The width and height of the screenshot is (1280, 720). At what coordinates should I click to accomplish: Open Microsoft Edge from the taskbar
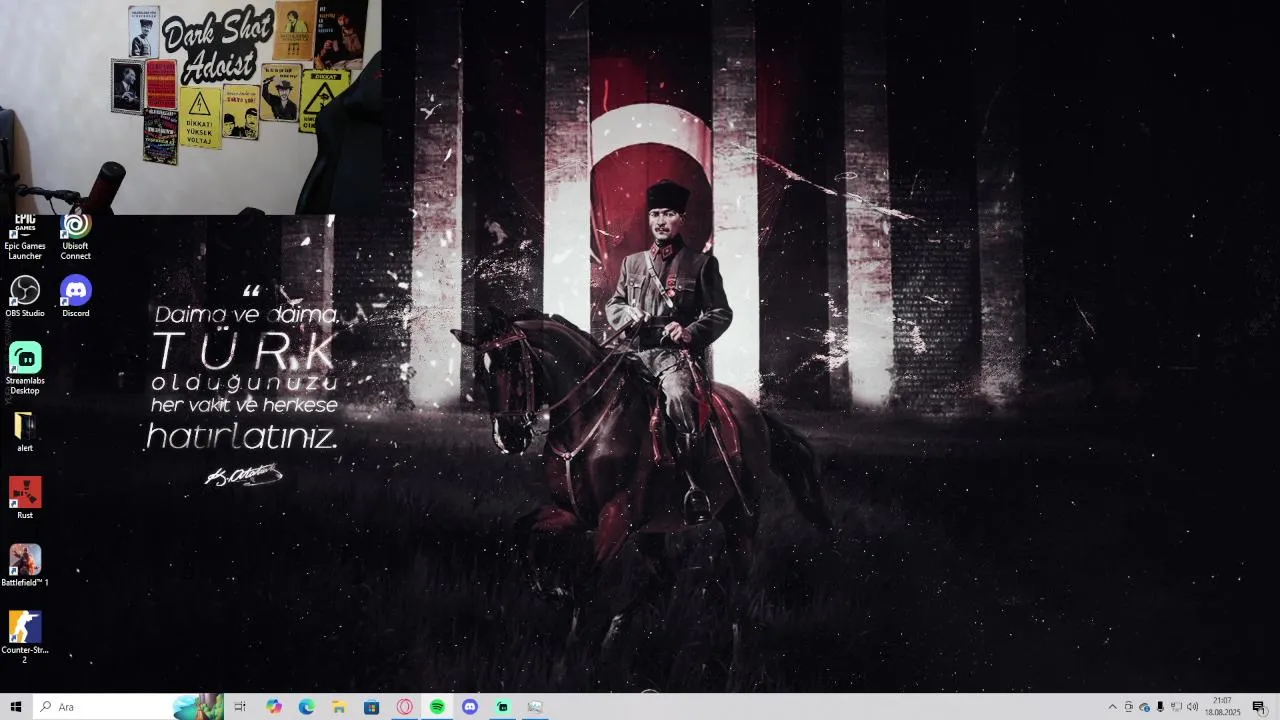pos(307,707)
